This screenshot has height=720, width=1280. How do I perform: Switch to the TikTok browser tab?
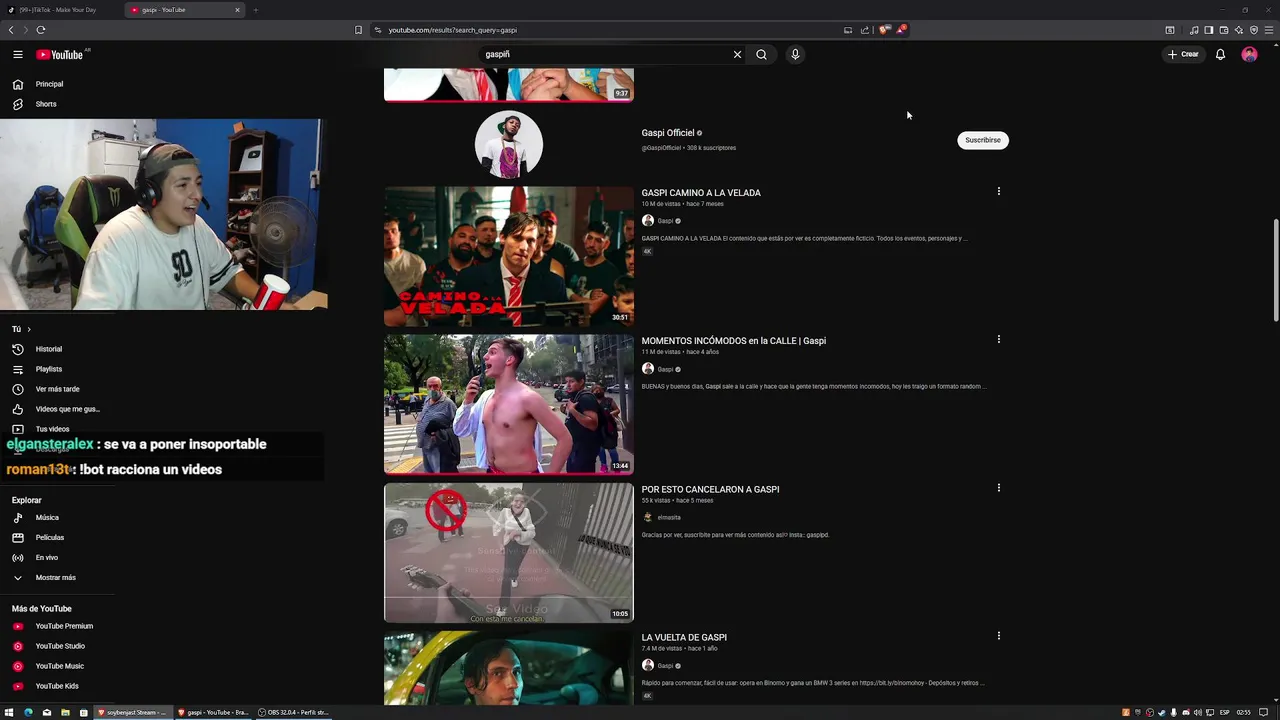coord(58,10)
